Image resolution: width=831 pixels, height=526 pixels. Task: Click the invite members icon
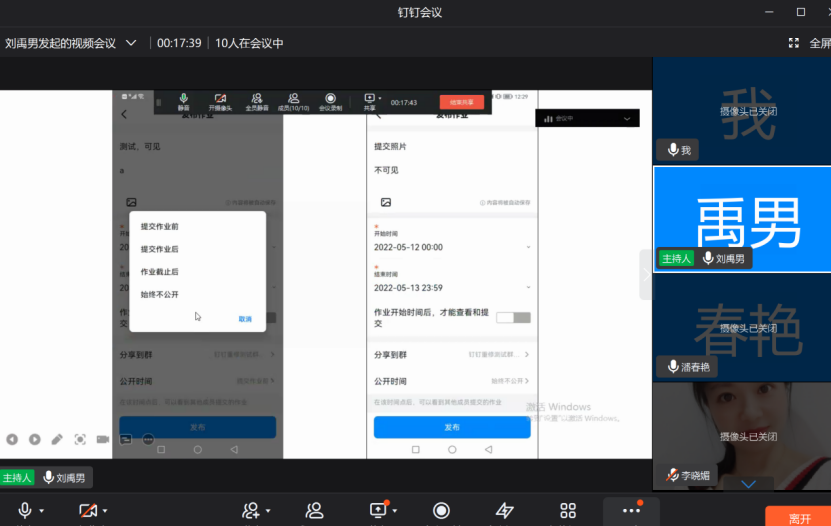tap(251, 510)
